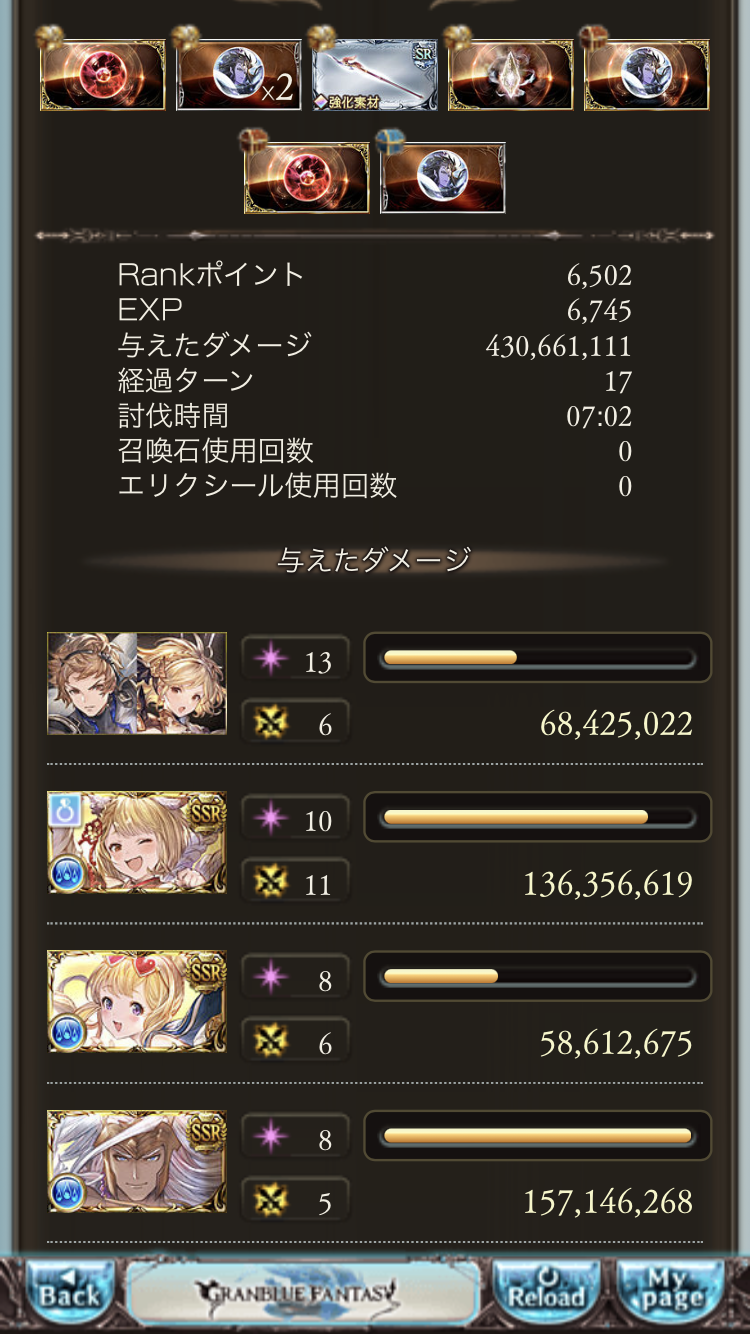Tap the Back button
750x1334 pixels.
[x=68, y=1293]
